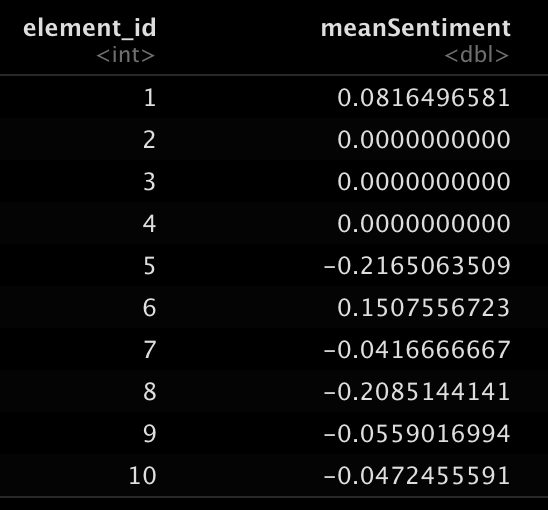
Task: Click the value -0.0559016994
Action: click(x=417, y=433)
